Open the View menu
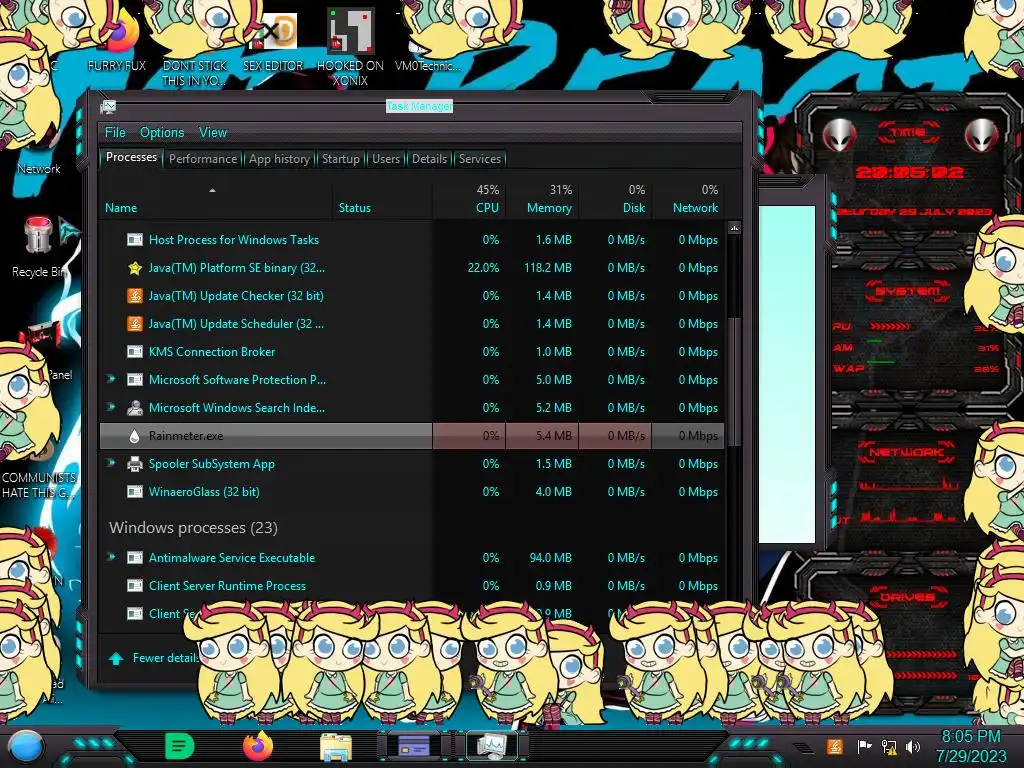This screenshot has height=768, width=1024. coord(213,133)
